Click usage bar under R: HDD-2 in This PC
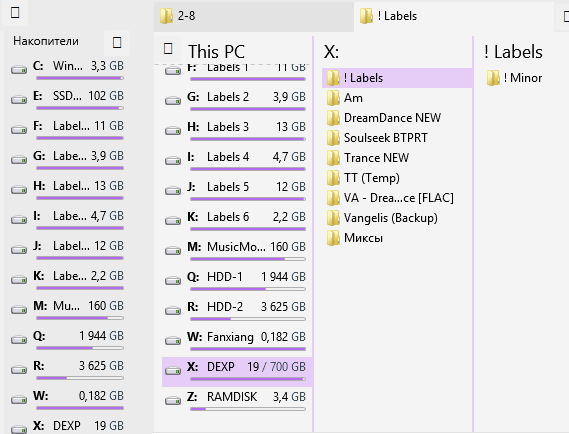 click(x=248, y=319)
